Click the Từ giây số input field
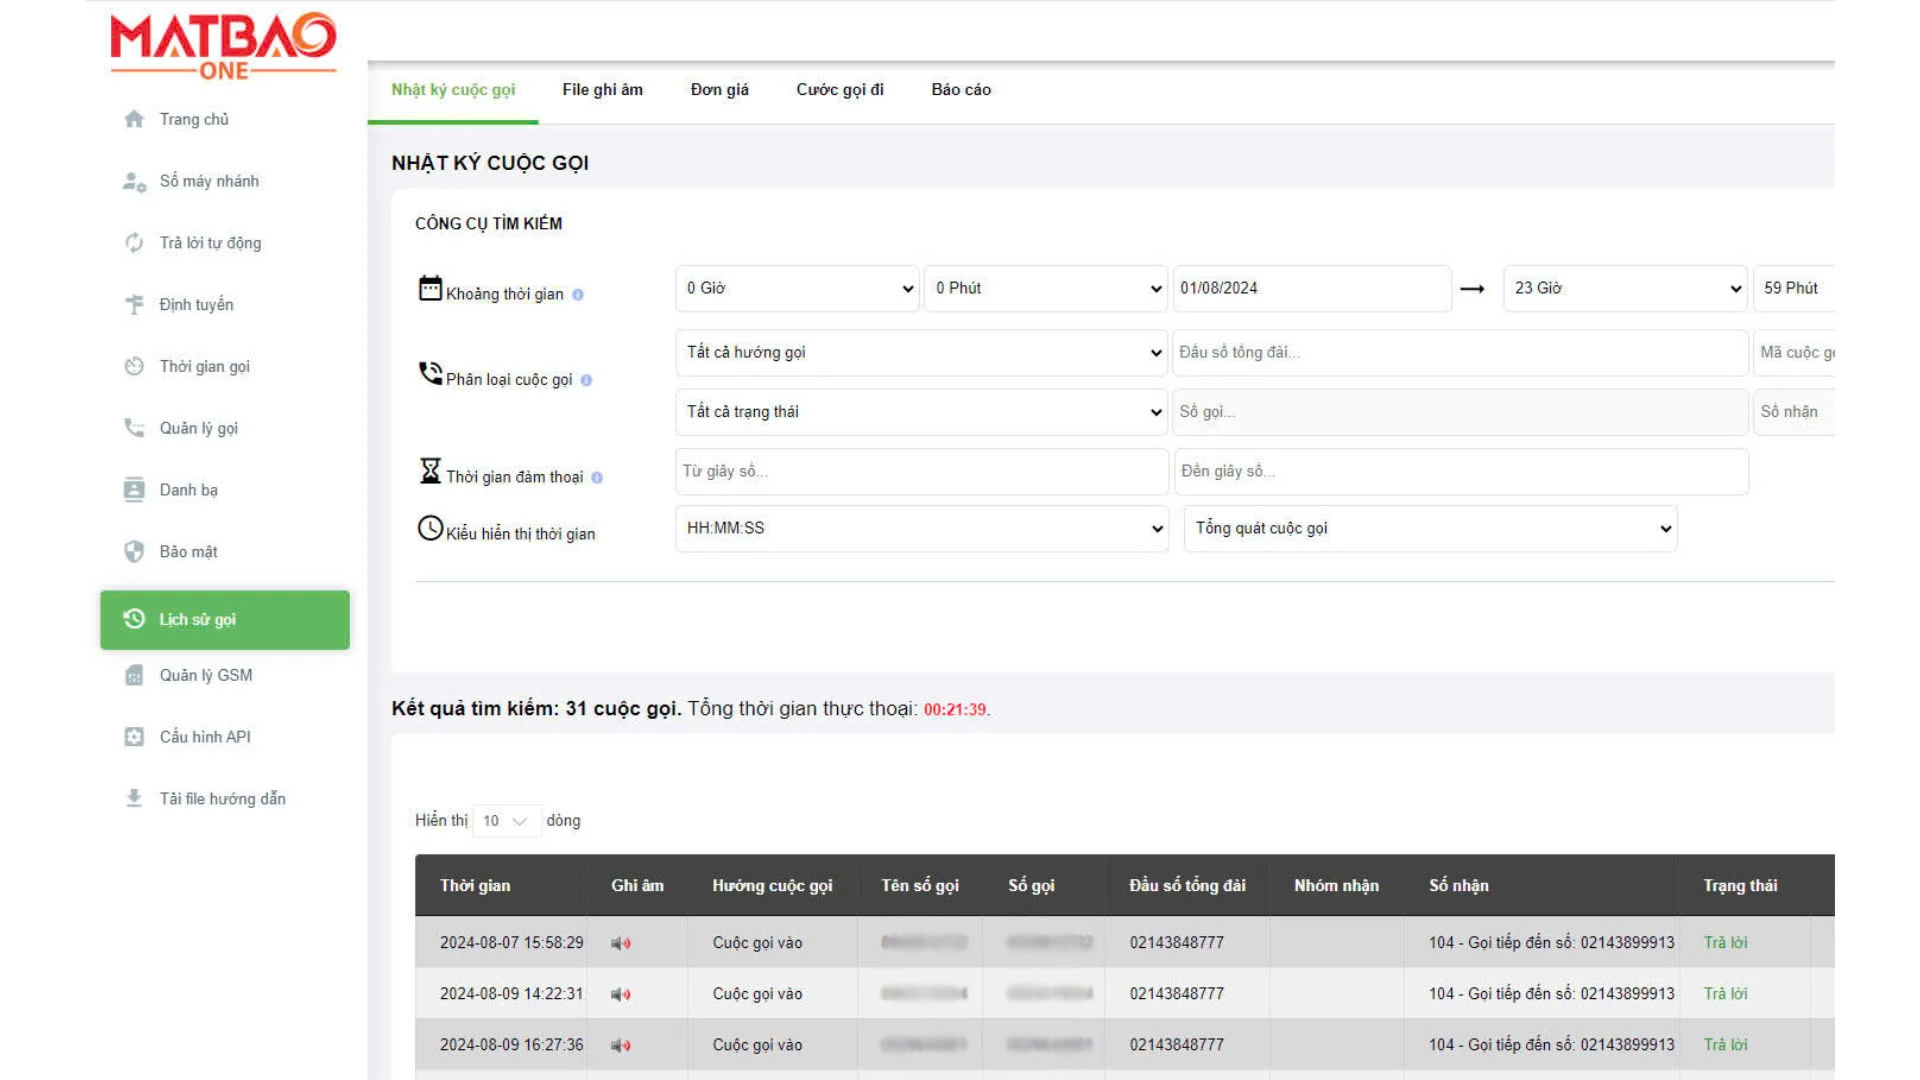The image size is (1920, 1080). [x=920, y=471]
